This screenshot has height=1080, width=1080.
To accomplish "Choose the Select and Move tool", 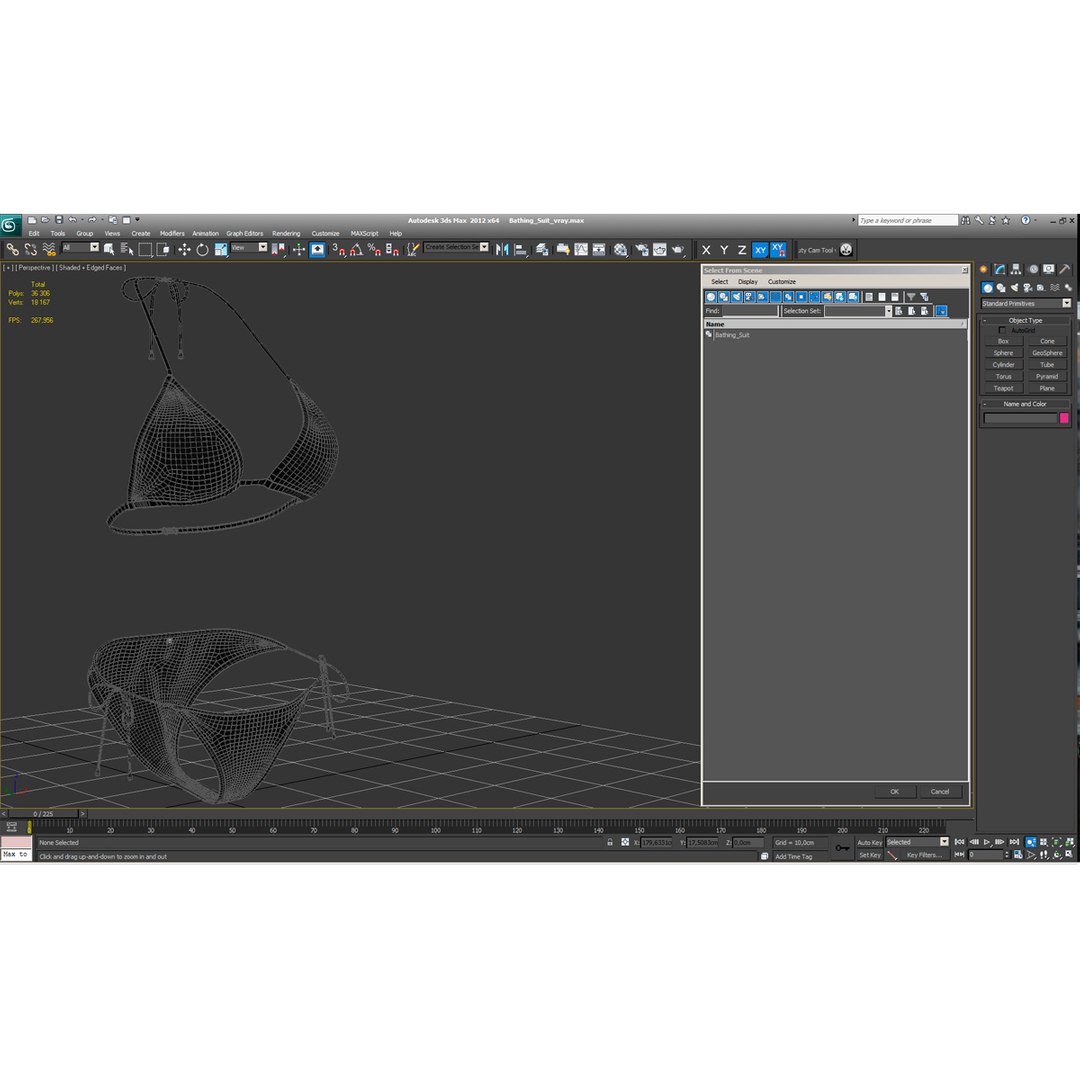I will (x=184, y=249).
